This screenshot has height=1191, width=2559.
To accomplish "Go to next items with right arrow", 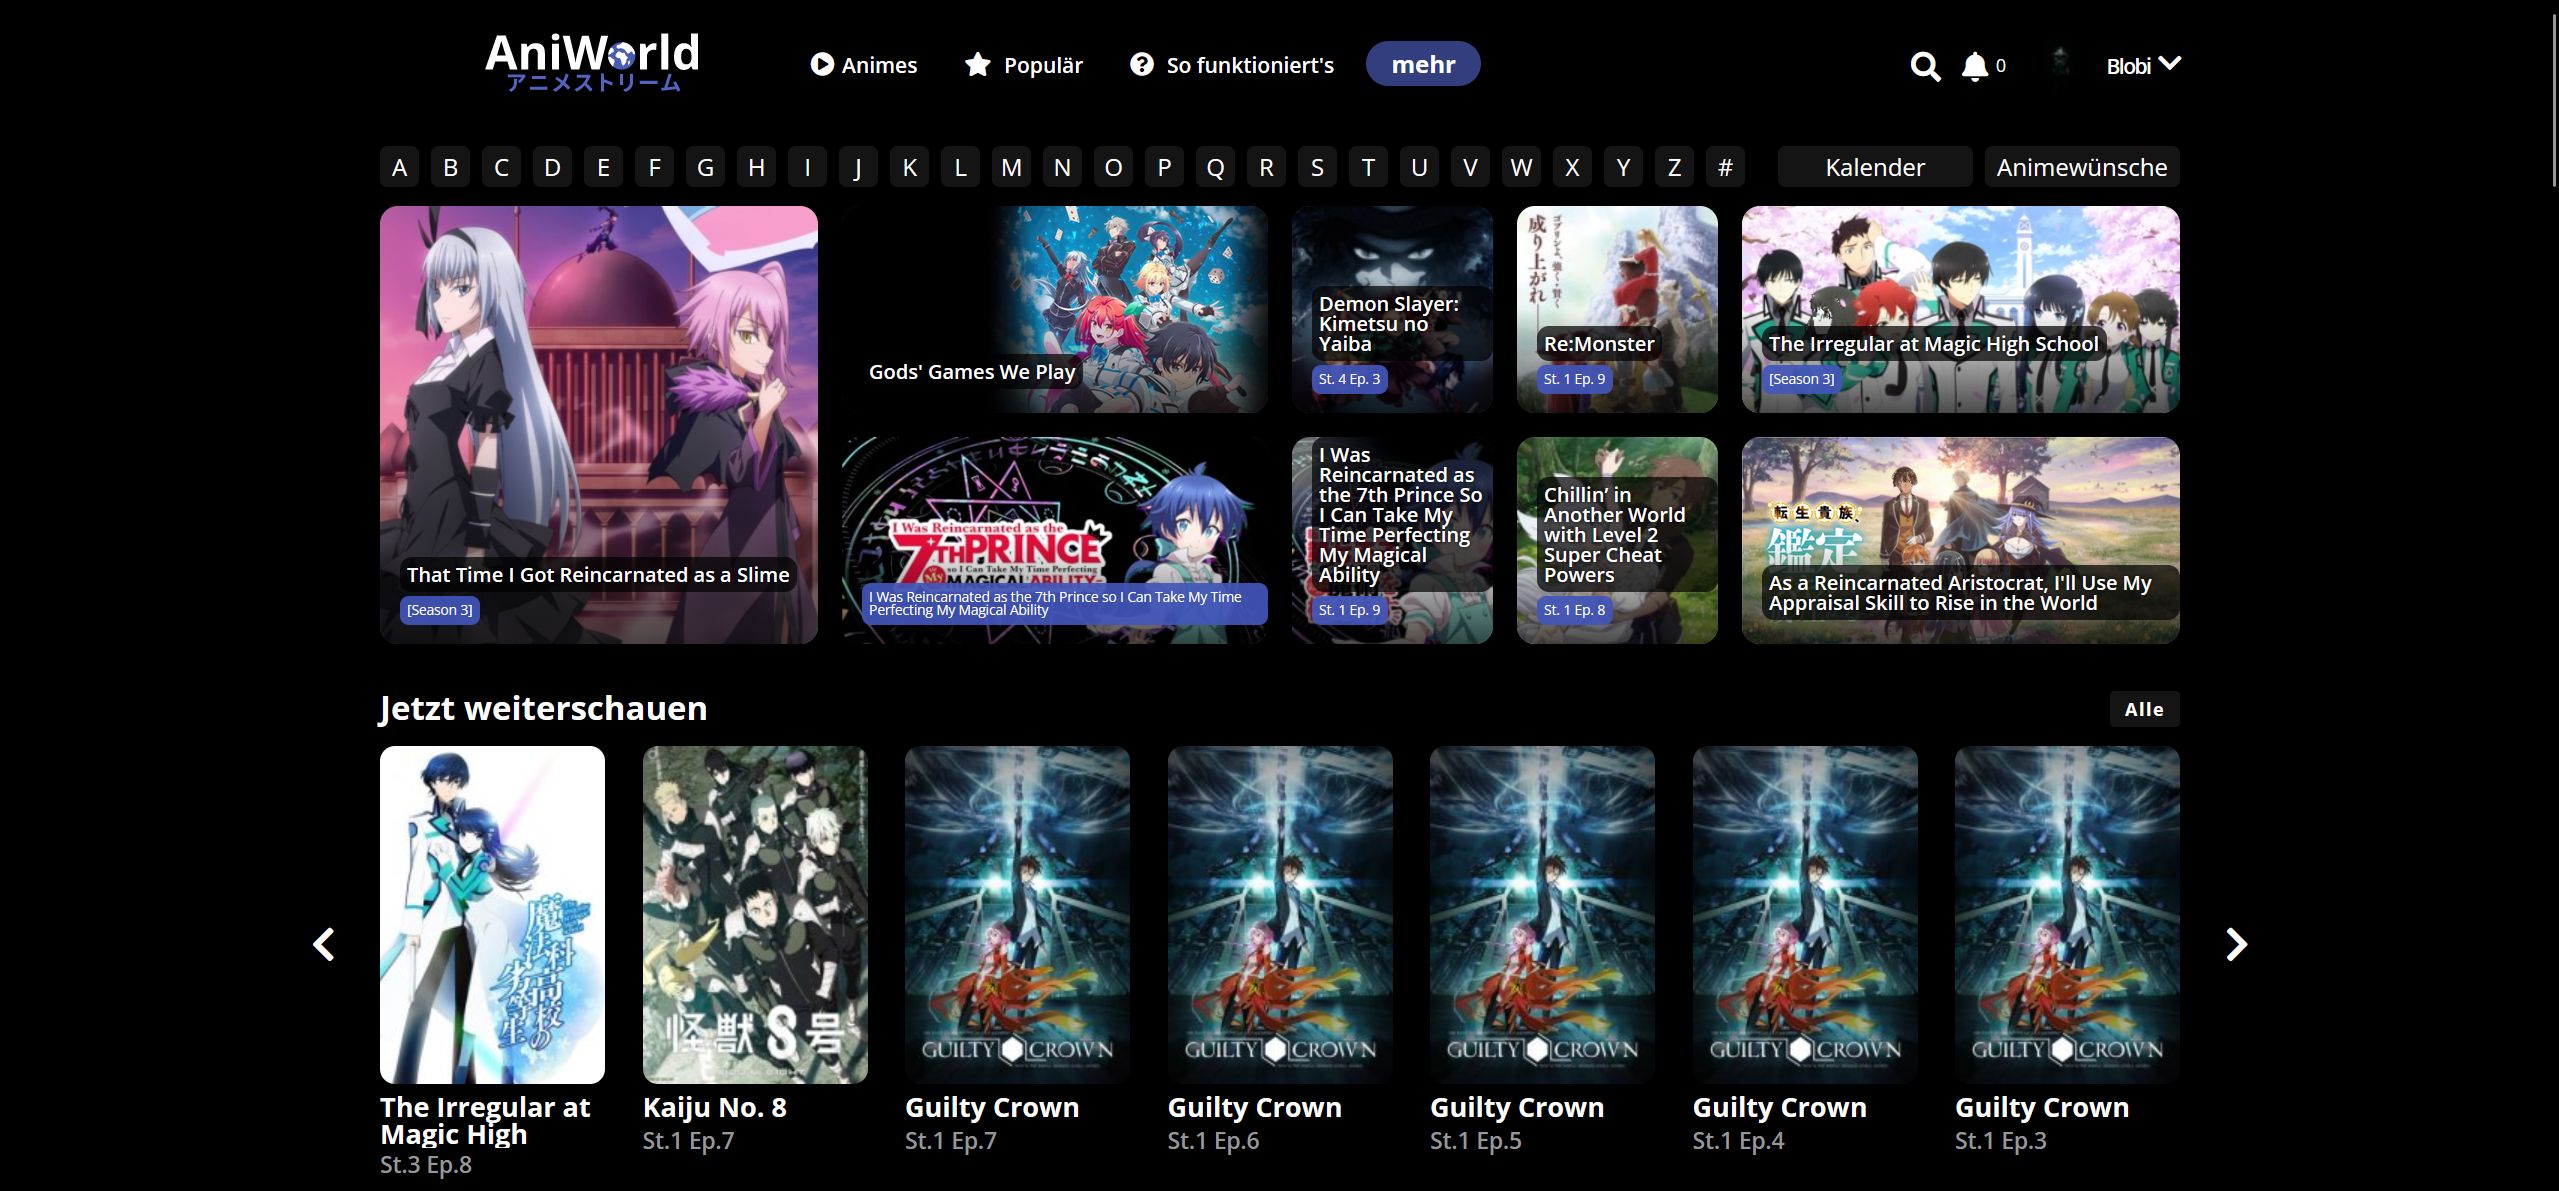I will pyautogui.click(x=2236, y=944).
